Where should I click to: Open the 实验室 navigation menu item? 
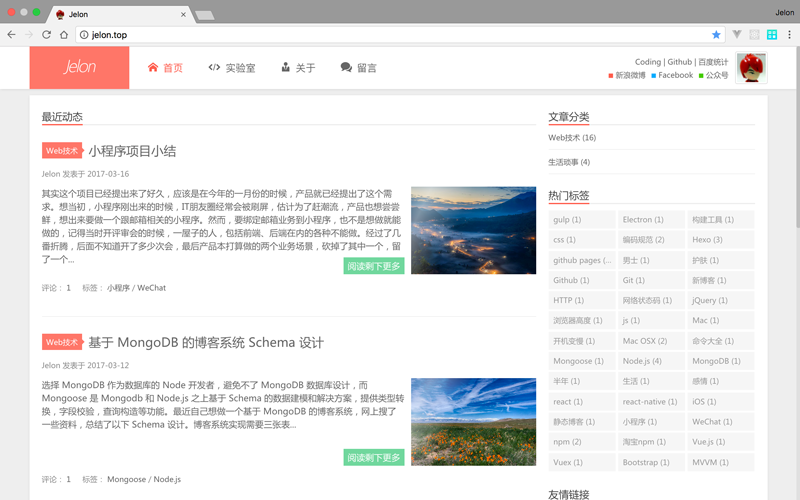(x=231, y=68)
